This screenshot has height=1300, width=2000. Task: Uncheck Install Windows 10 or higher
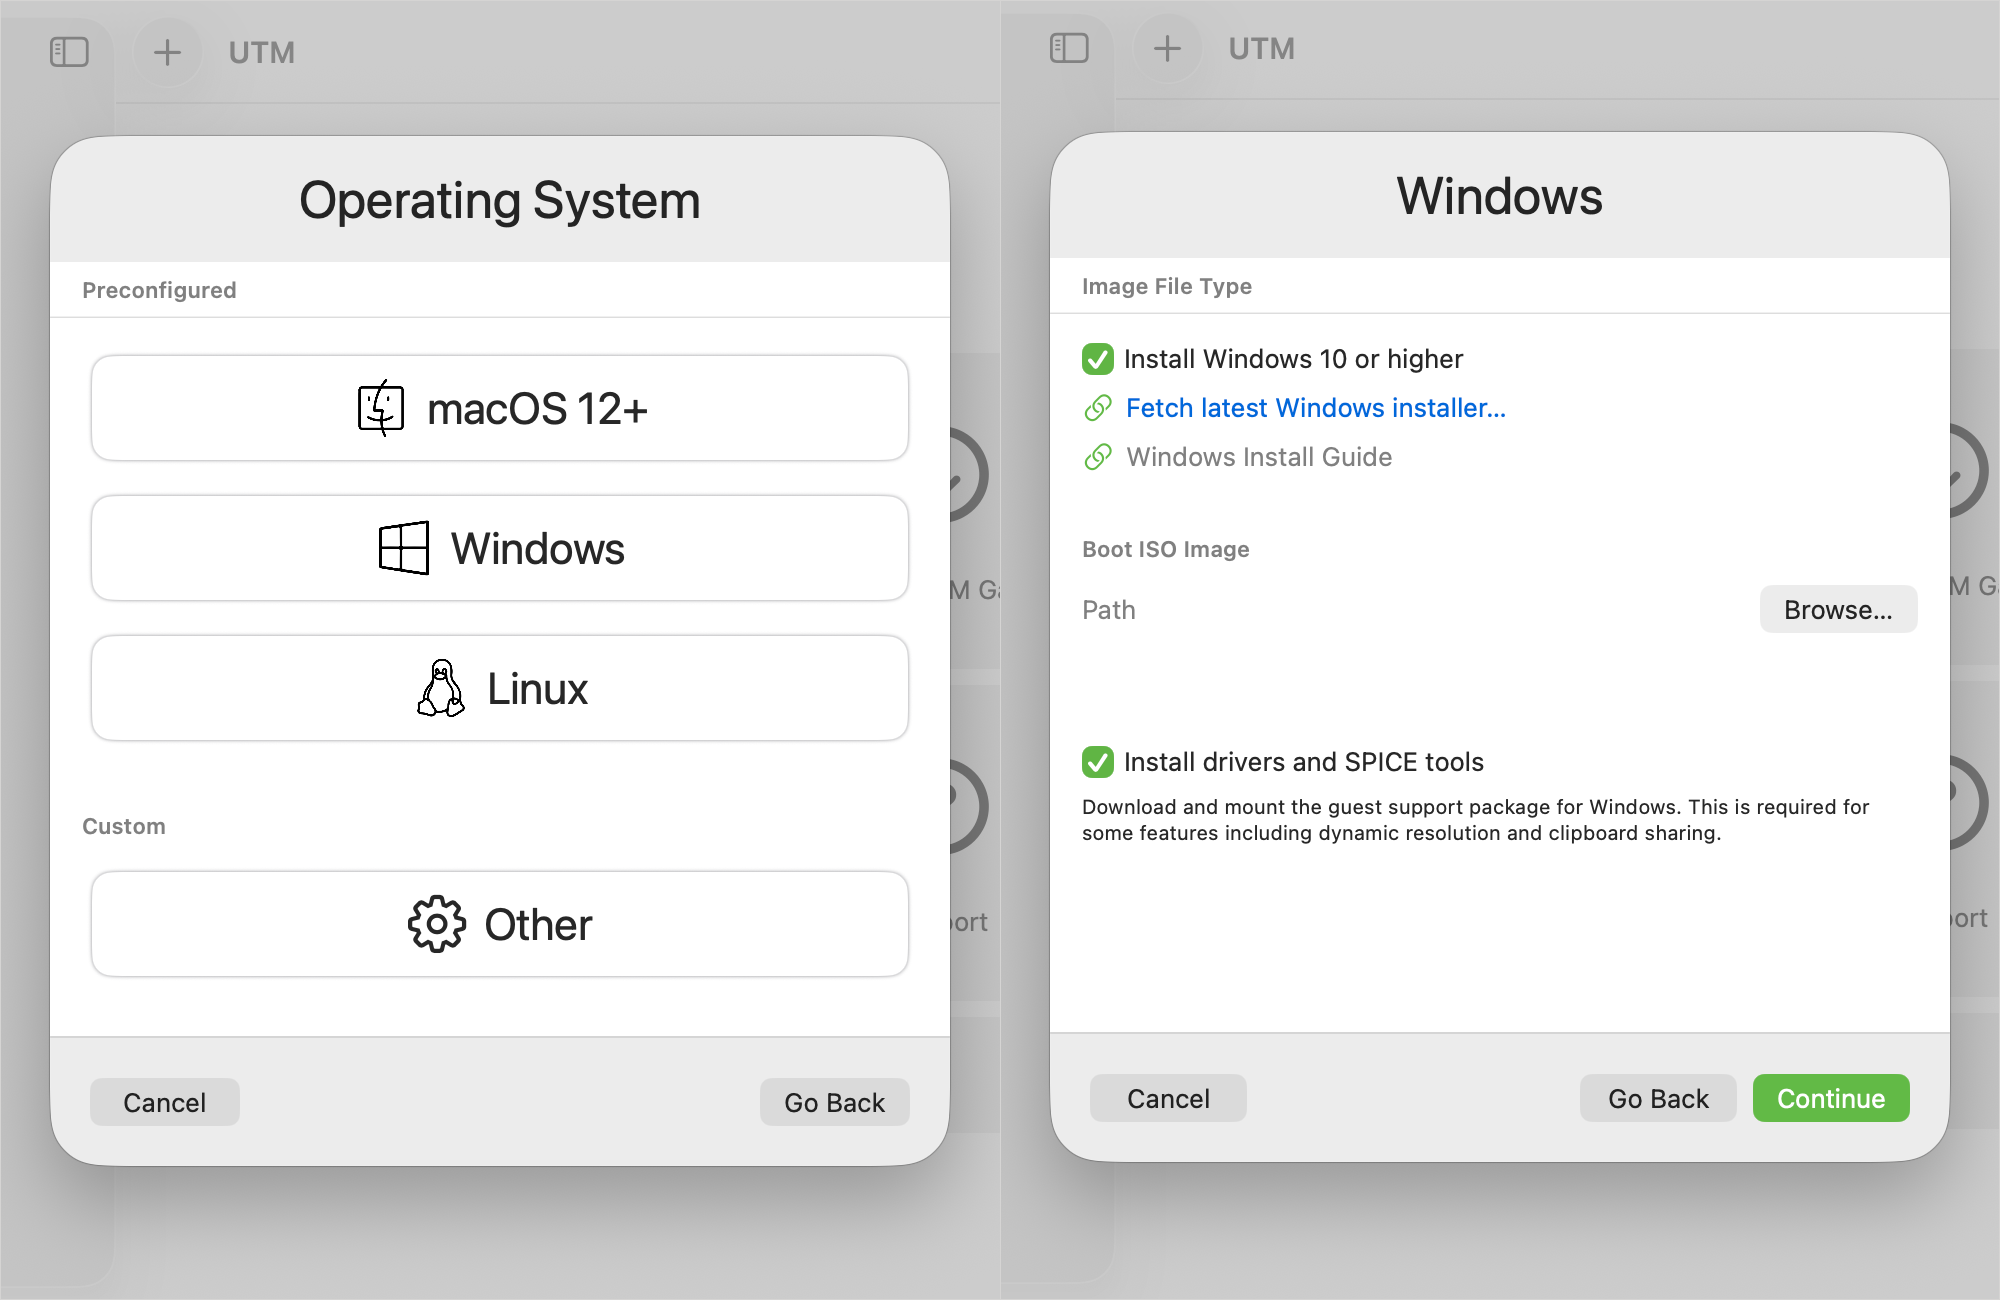click(1098, 359)
